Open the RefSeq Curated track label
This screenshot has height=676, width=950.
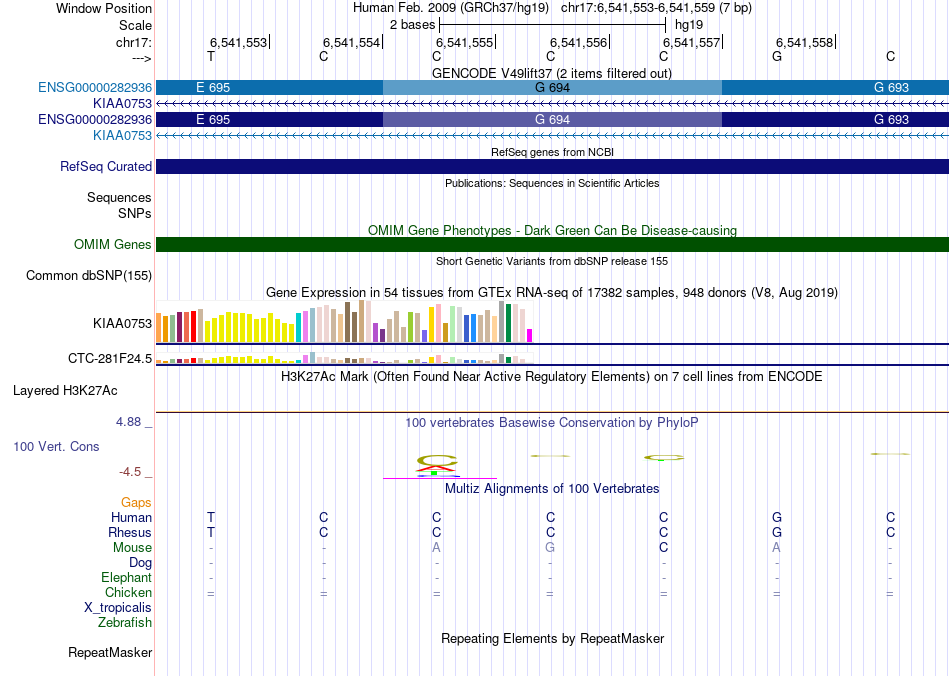pos(106,167)
